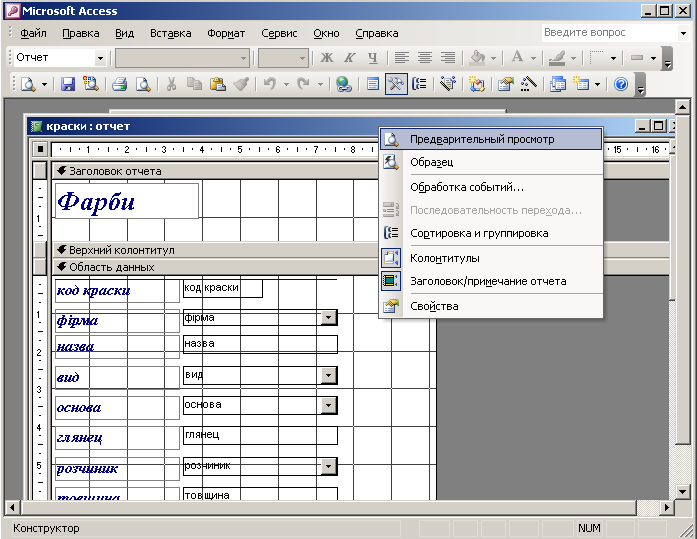697x539 pixels.
Task: Click the AutoFormat icon
Action: 448,84
